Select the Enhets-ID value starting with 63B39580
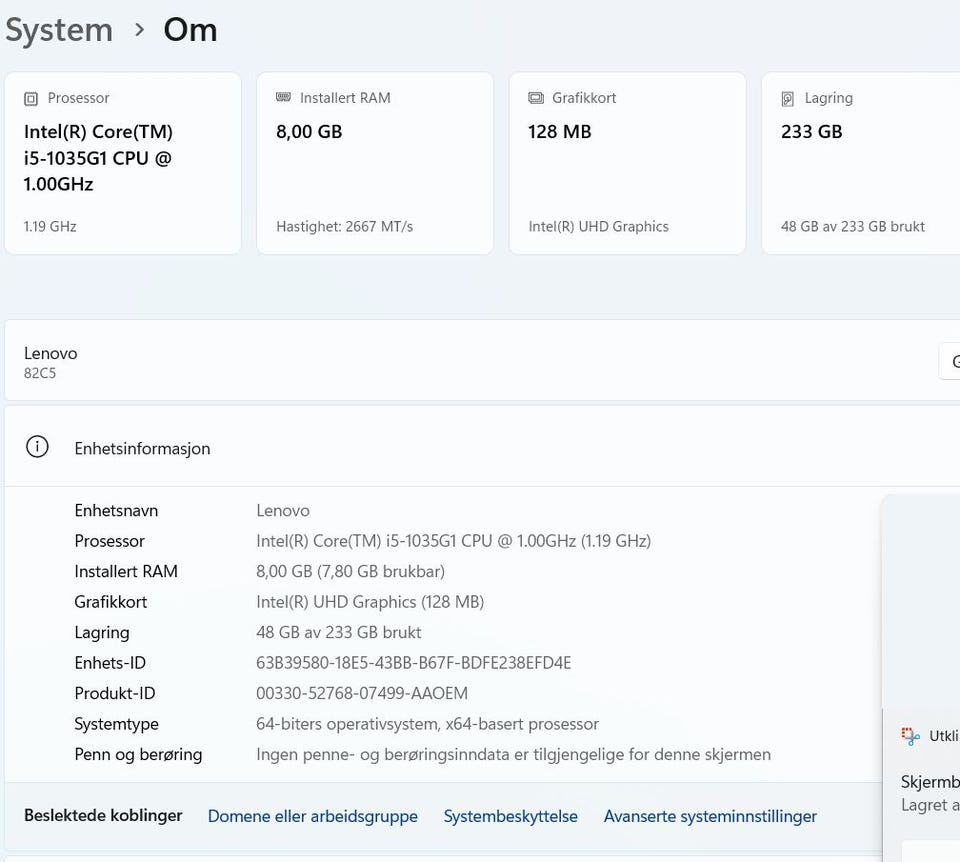Screen dimensions: 960x862 [x=414, y=663]
